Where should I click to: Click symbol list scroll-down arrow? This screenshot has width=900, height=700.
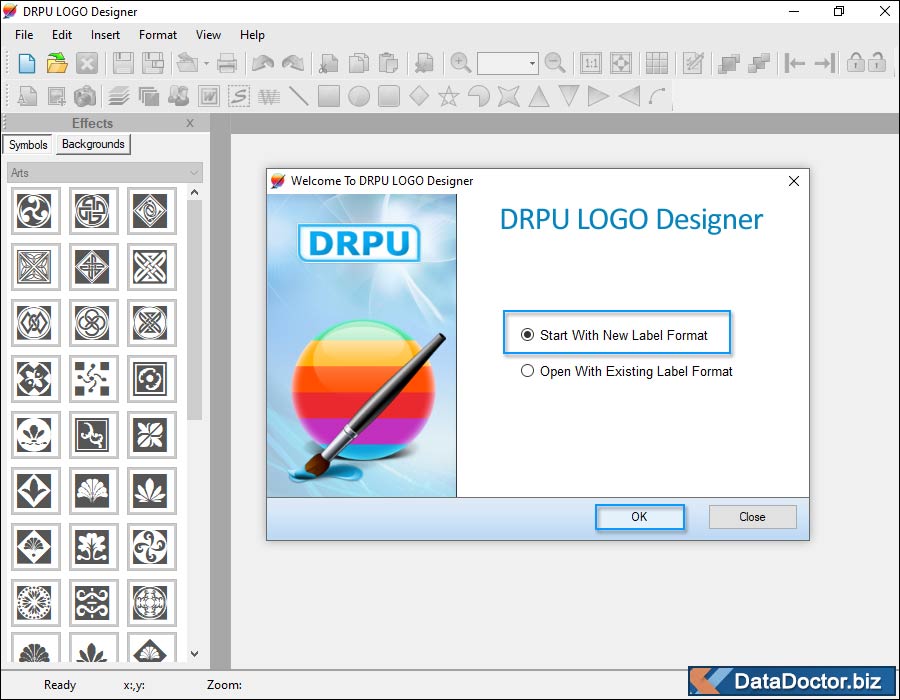click(195, 654)
